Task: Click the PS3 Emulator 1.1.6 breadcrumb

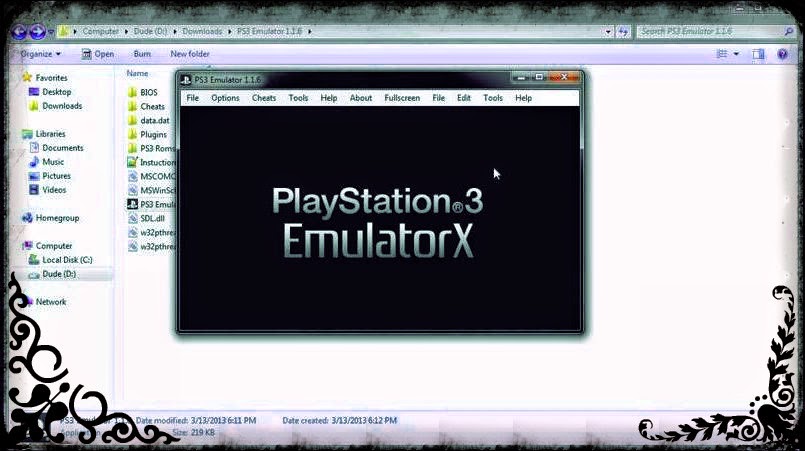Action: click(270, 31)
